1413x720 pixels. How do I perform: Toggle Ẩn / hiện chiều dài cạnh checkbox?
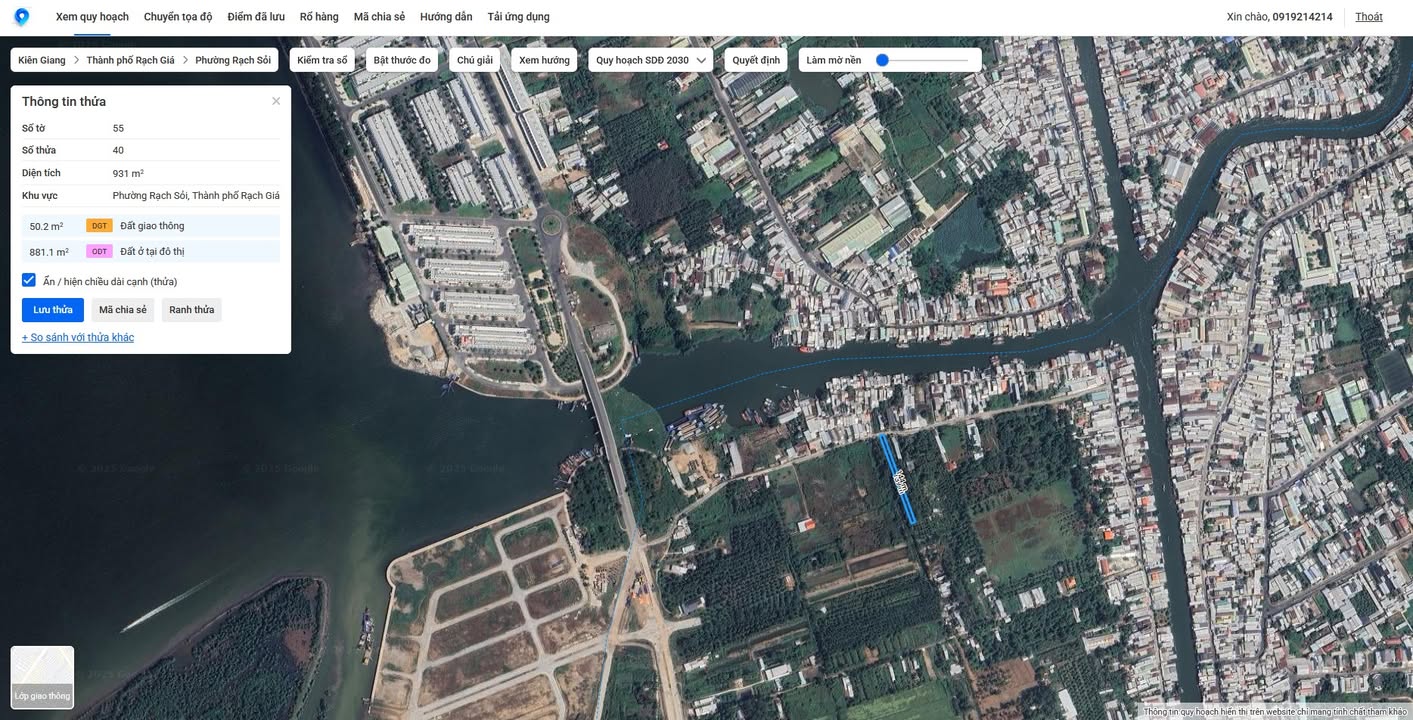(x=29, y=281)
